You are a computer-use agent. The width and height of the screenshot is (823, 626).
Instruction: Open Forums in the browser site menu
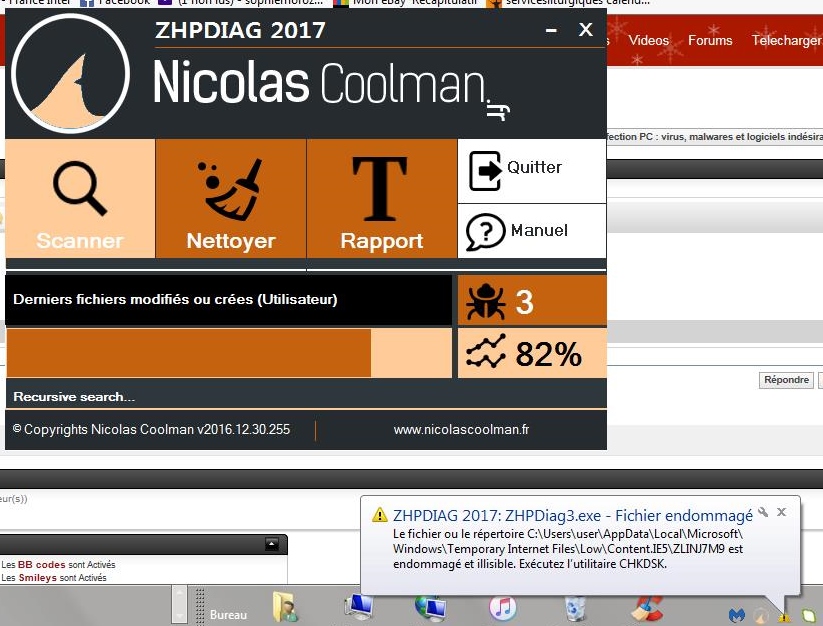point(710,40)
